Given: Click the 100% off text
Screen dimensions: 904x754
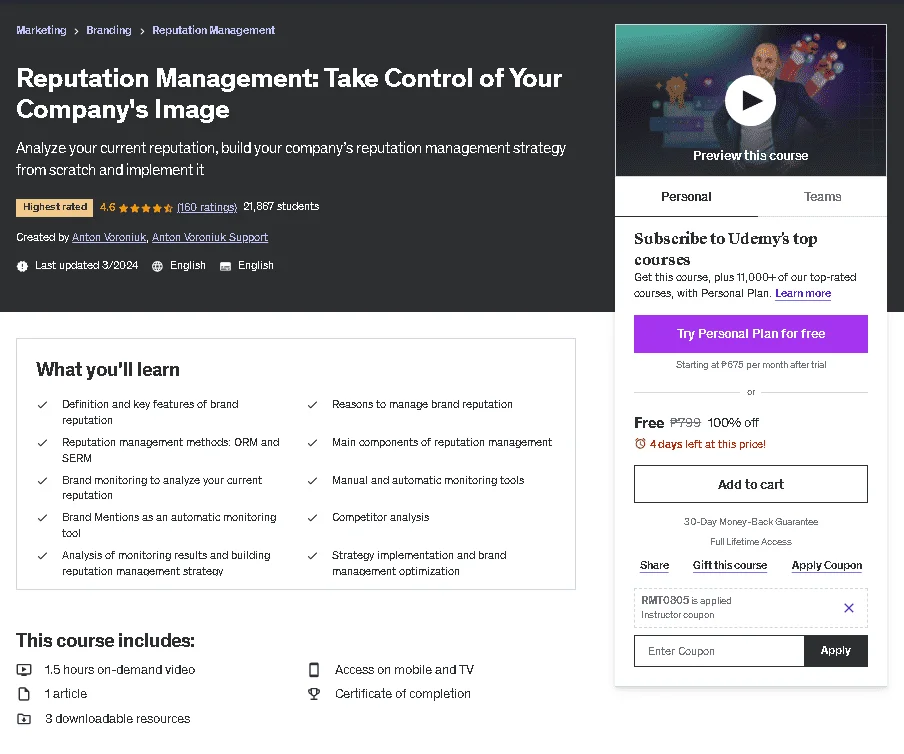Looking at the screenshot, I should tap(733, 423).
